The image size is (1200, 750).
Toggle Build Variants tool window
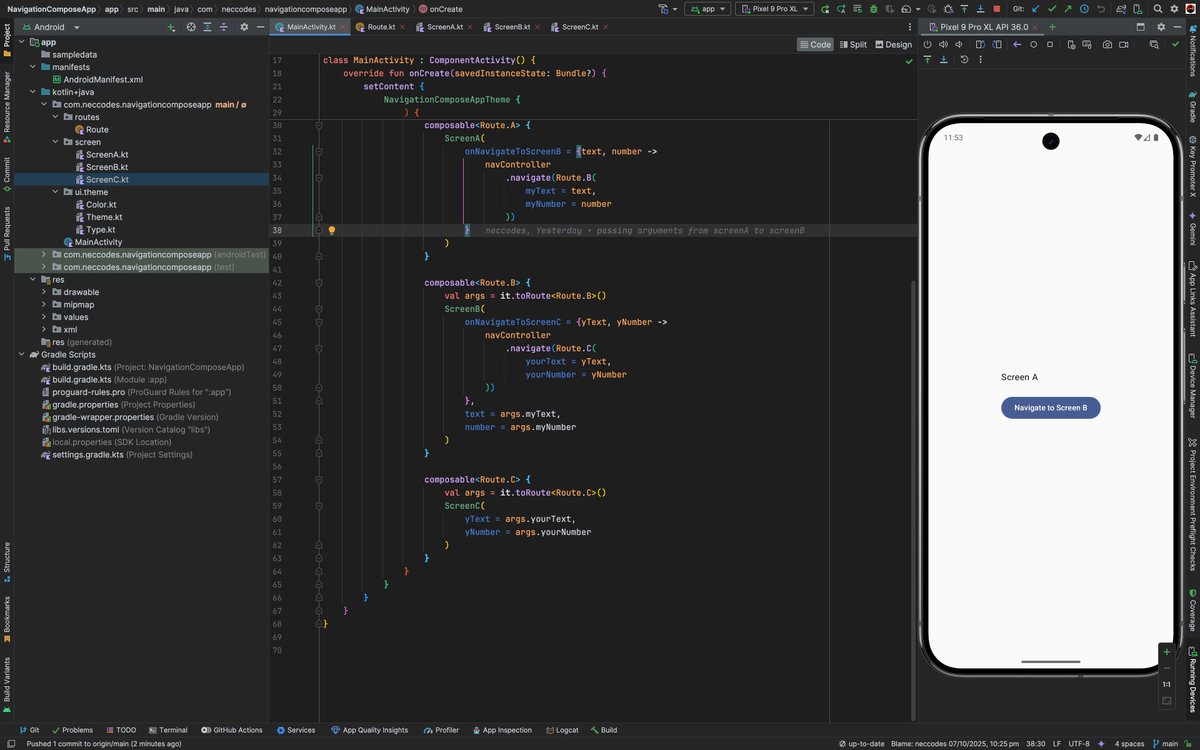point(7,685)
